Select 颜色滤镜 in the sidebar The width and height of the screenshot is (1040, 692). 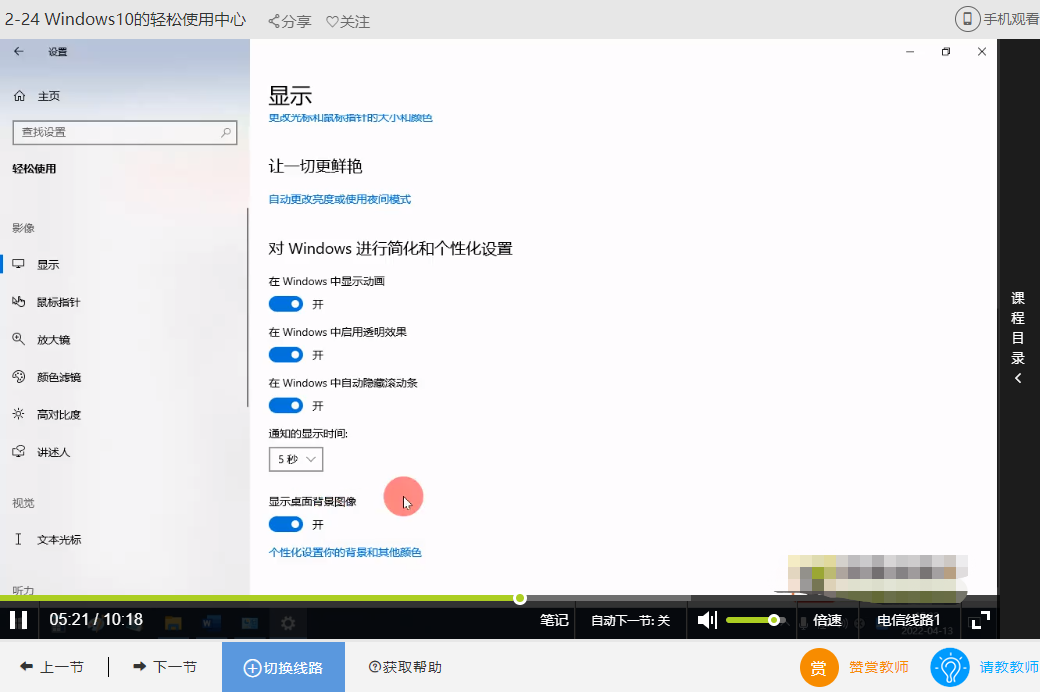58,377
